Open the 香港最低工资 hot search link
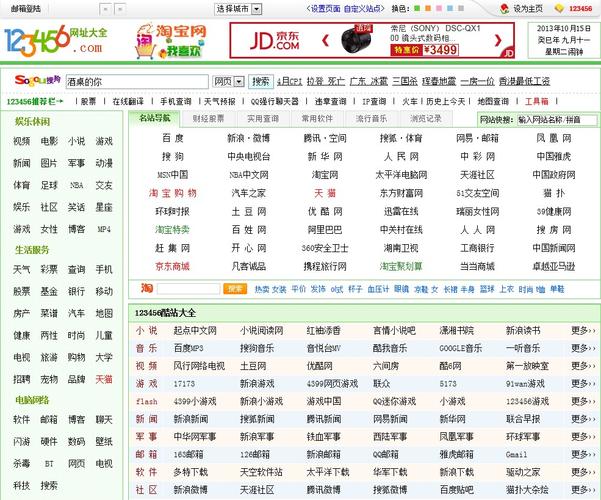The height and width of the screenshot is (500, 601). [x=524, y=81]
